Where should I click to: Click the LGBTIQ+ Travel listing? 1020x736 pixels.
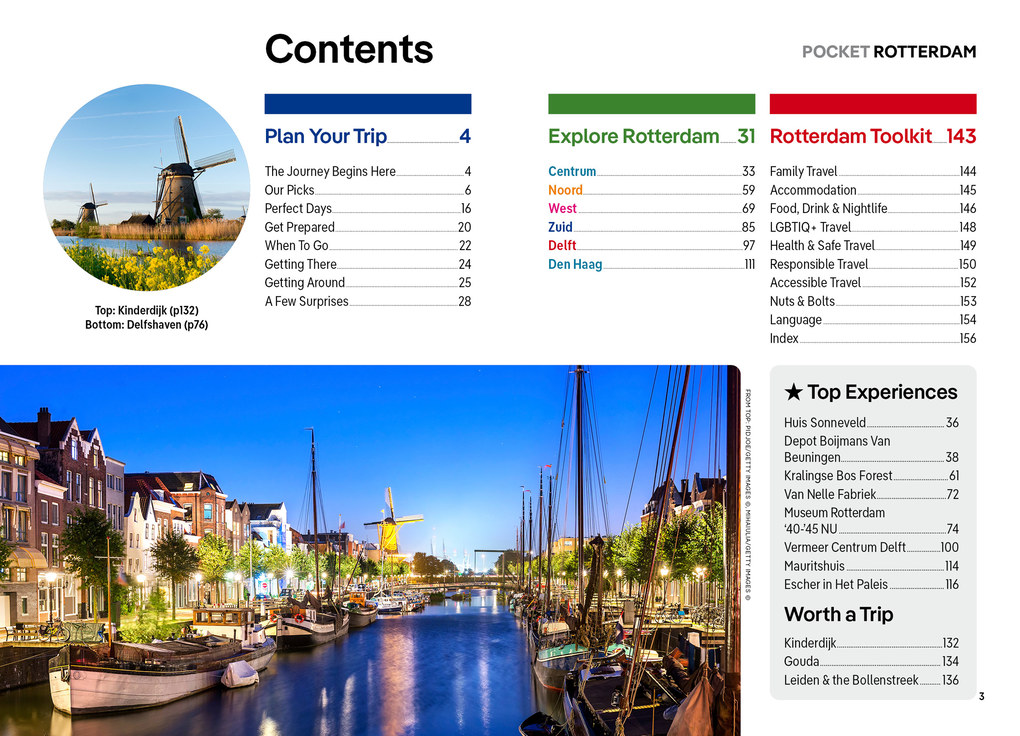pos(812,227)
